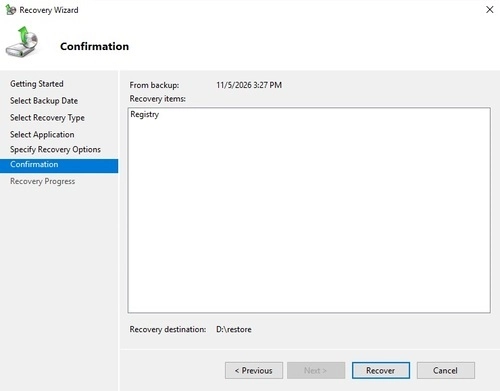The width and height of the screenshot is (500, 391).
Task: Select the Select Backup Date step
Action: tap(44, 101)
